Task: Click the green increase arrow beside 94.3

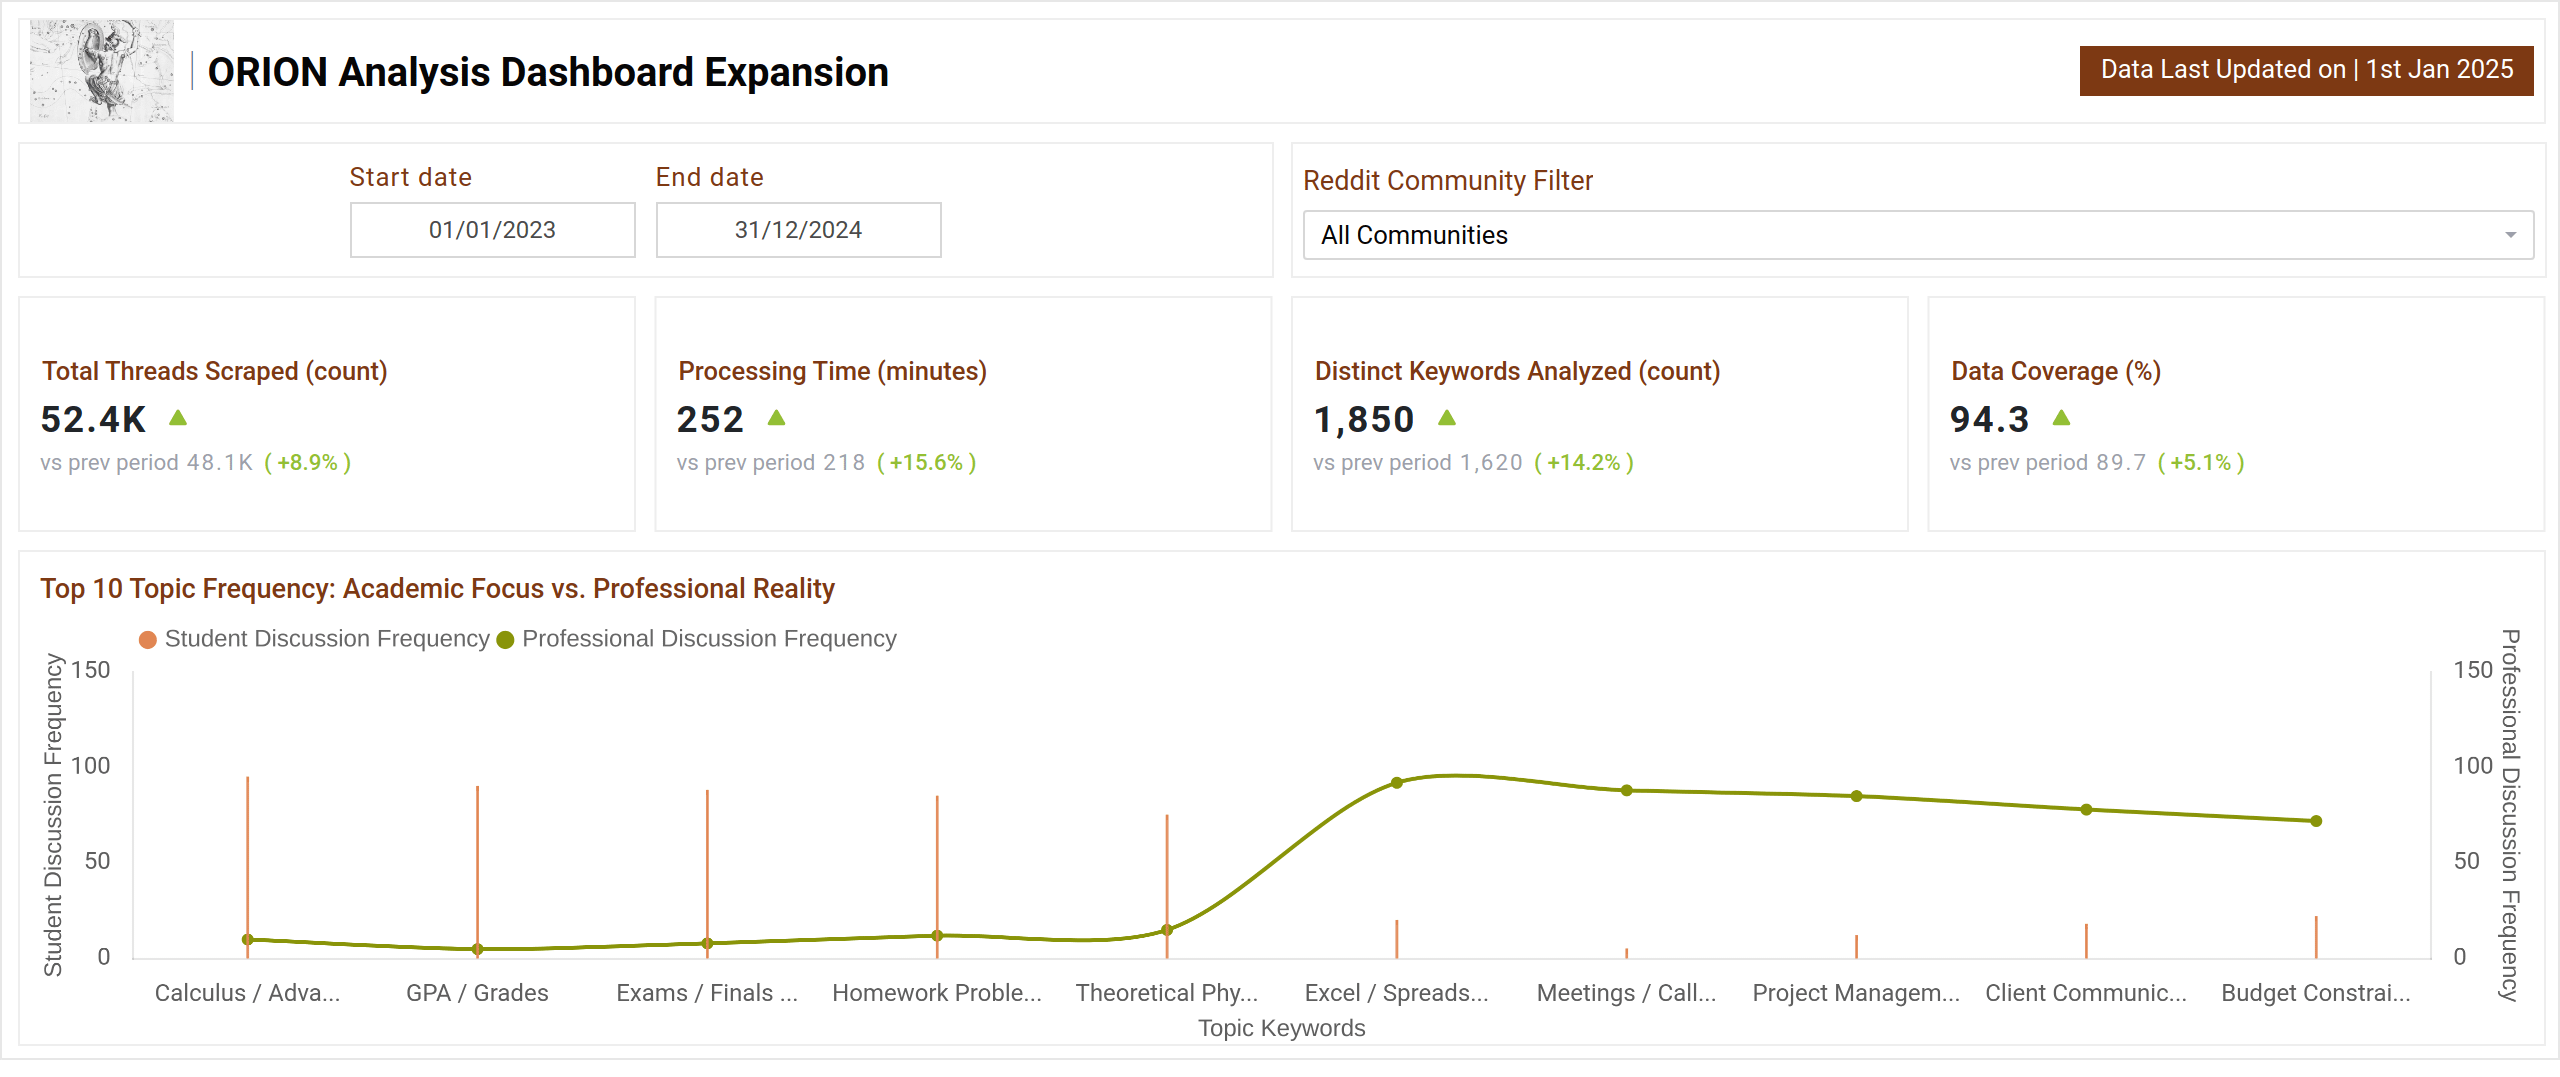Action: pos(2061,418)
